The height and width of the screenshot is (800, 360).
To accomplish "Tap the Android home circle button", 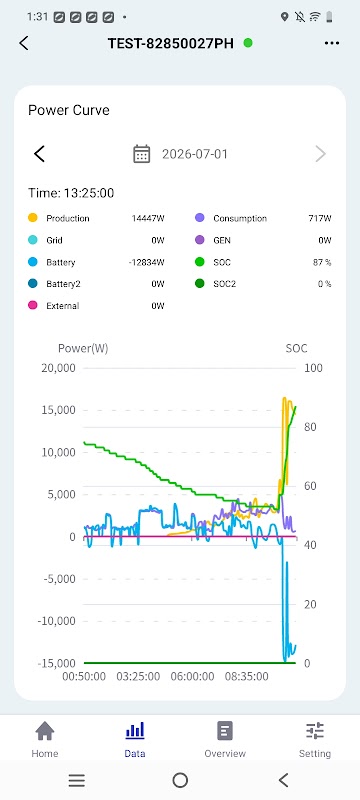I will pyautogui.click(x=180, y=780).
